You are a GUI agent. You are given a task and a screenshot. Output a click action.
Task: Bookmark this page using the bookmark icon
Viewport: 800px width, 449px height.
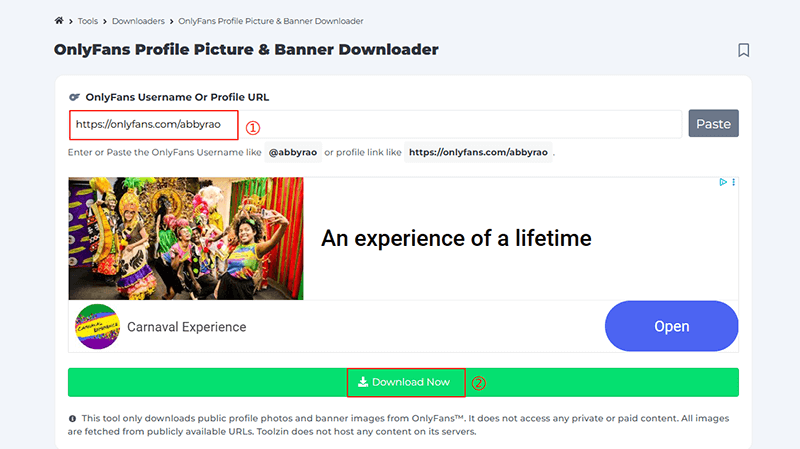[x=743, y=50]
